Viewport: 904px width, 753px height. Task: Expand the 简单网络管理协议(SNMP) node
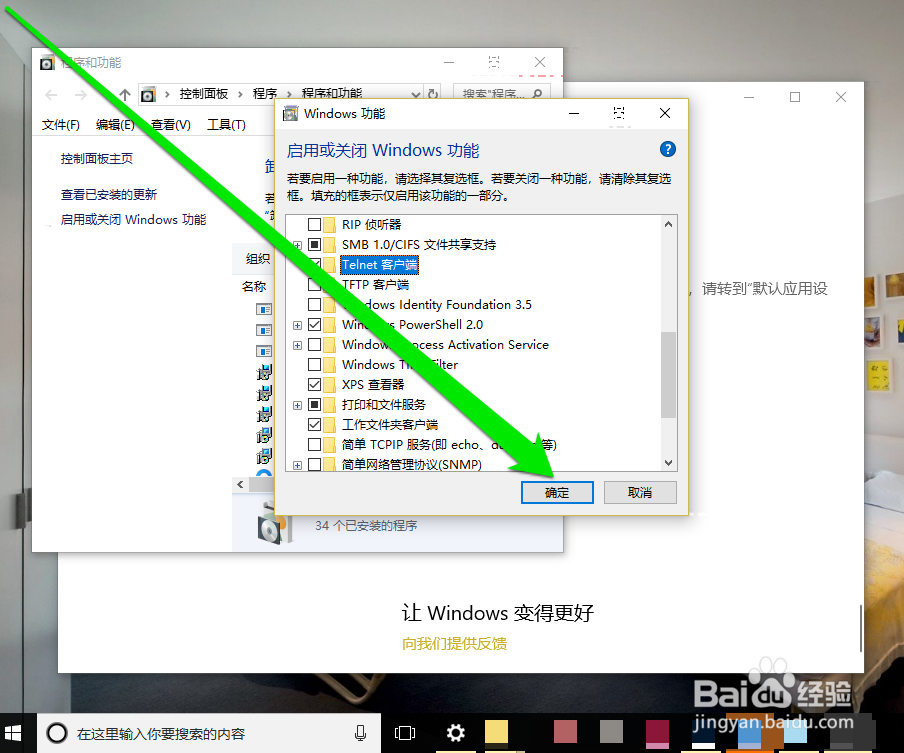pos(296,464)
